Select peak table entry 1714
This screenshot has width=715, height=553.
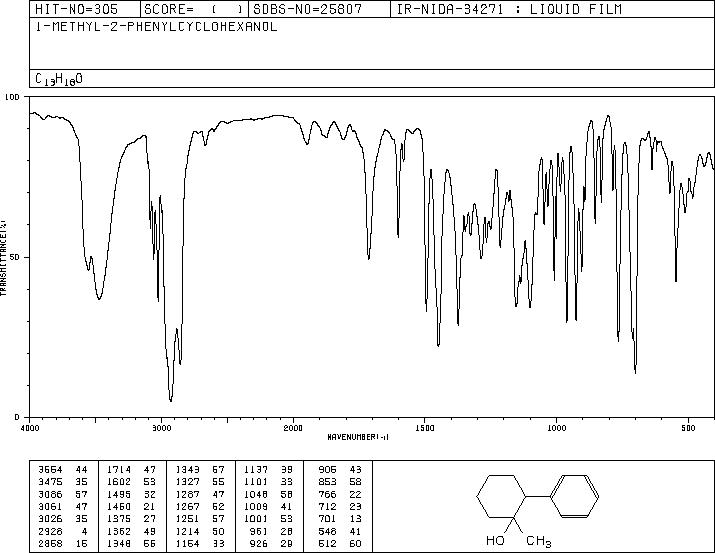131,470
